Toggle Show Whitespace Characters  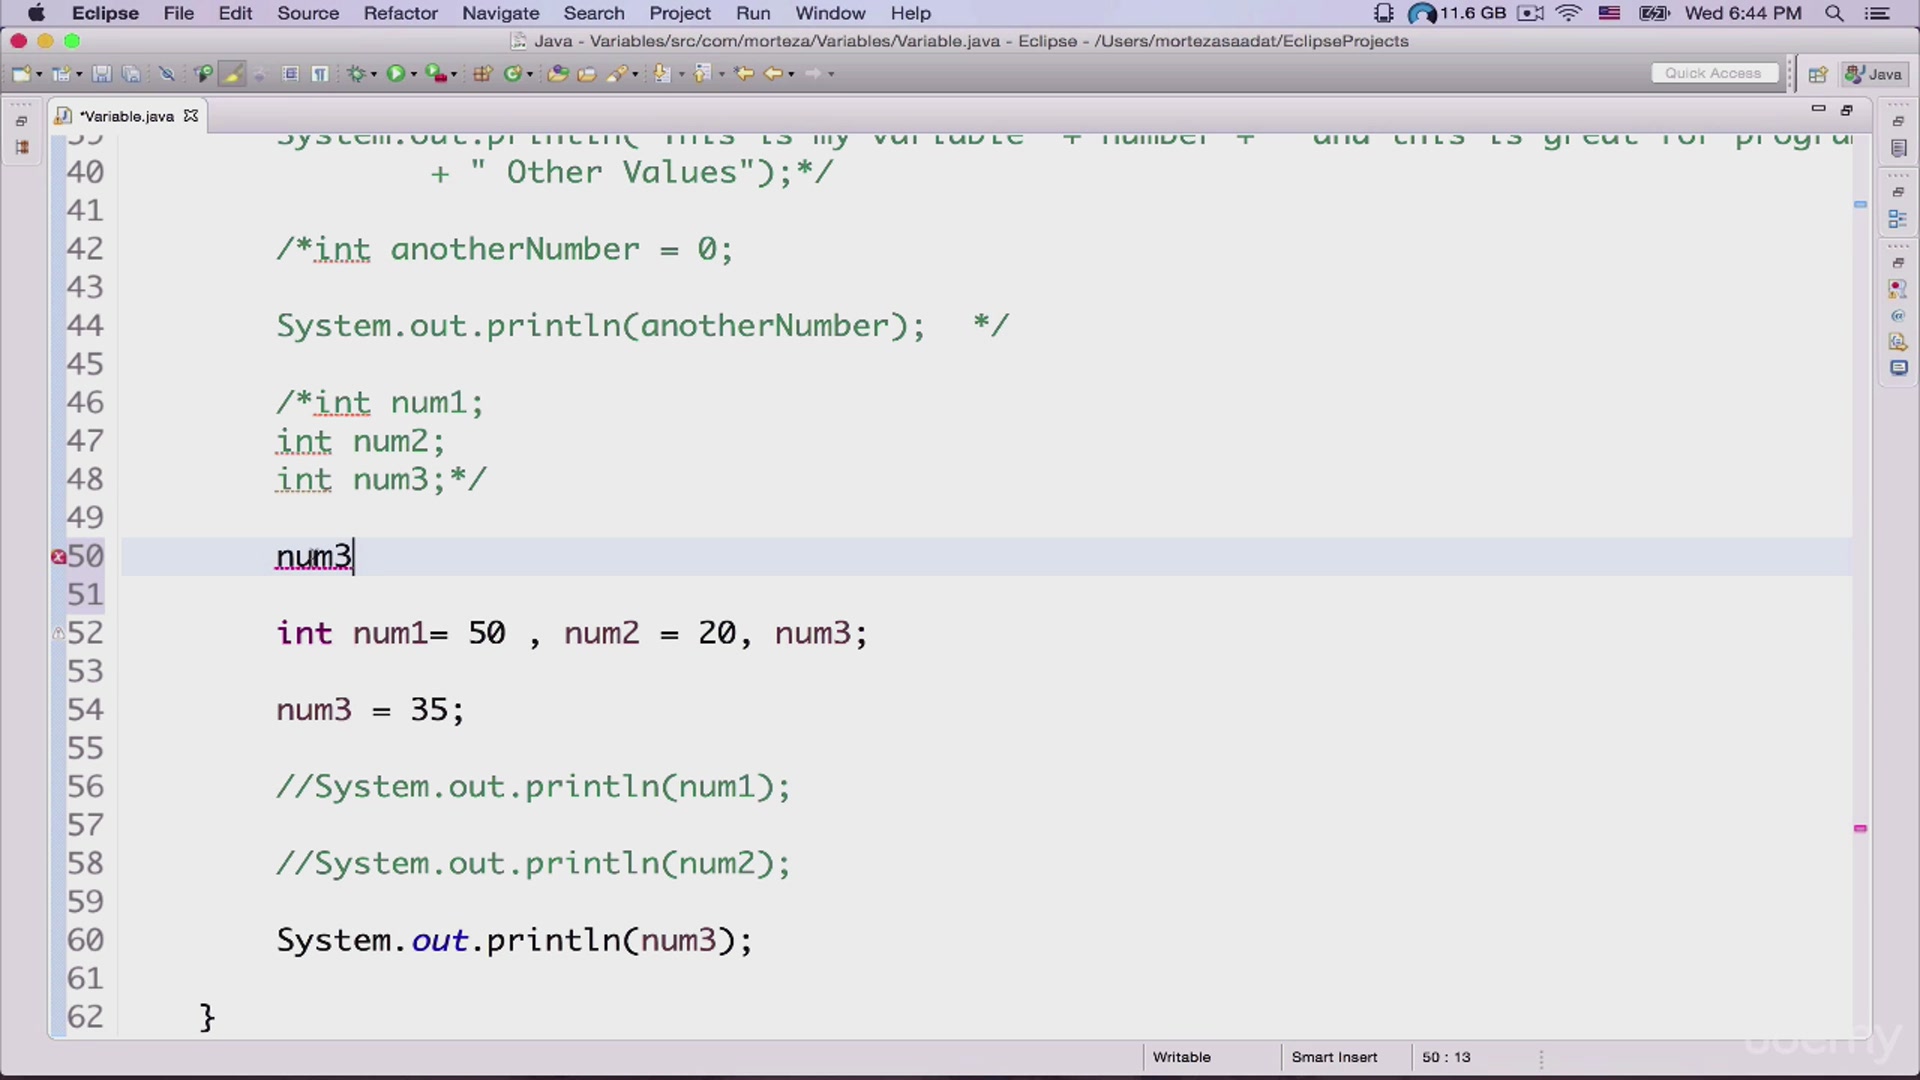tap(320, 74)
